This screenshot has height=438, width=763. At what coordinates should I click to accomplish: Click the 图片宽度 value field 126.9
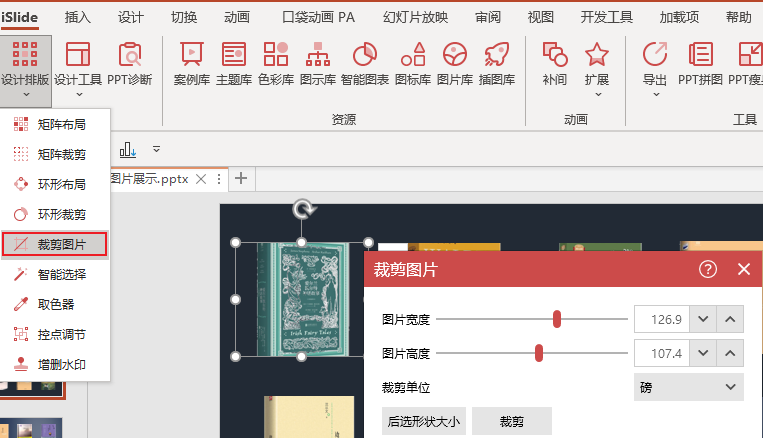coord(662,319)
